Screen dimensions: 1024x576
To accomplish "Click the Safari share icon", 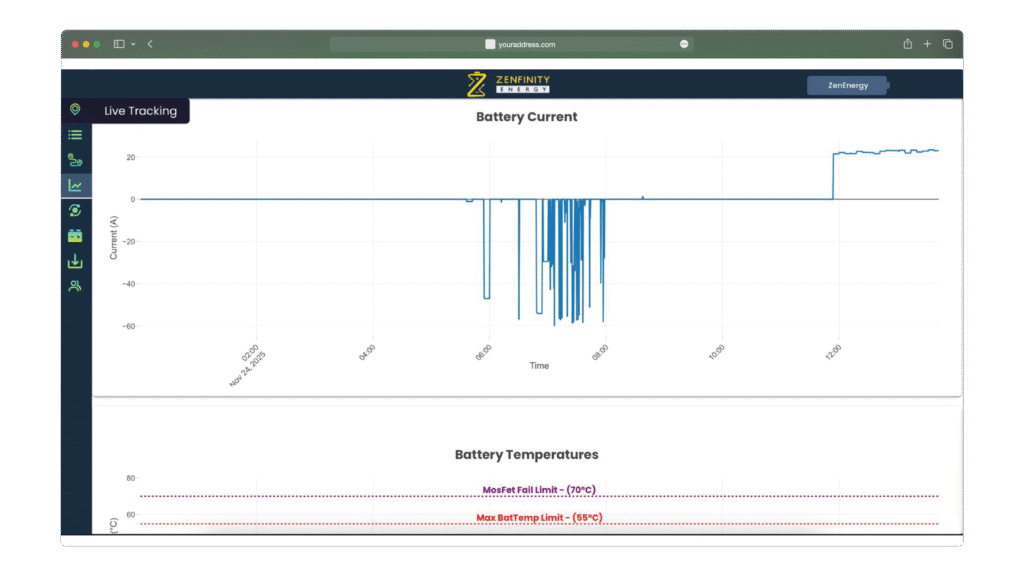I will point(907,44).
